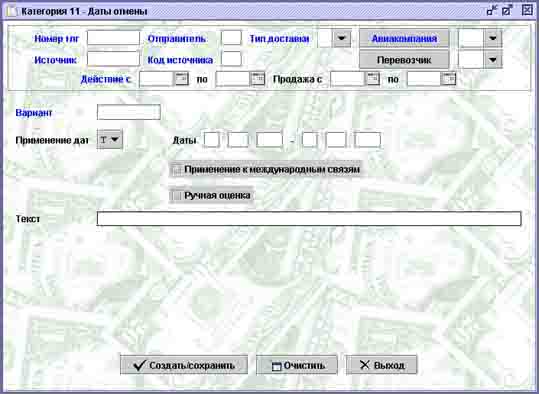Enable Применение к международным связям checkbox
Screen dimensions: 539x394
177,169
